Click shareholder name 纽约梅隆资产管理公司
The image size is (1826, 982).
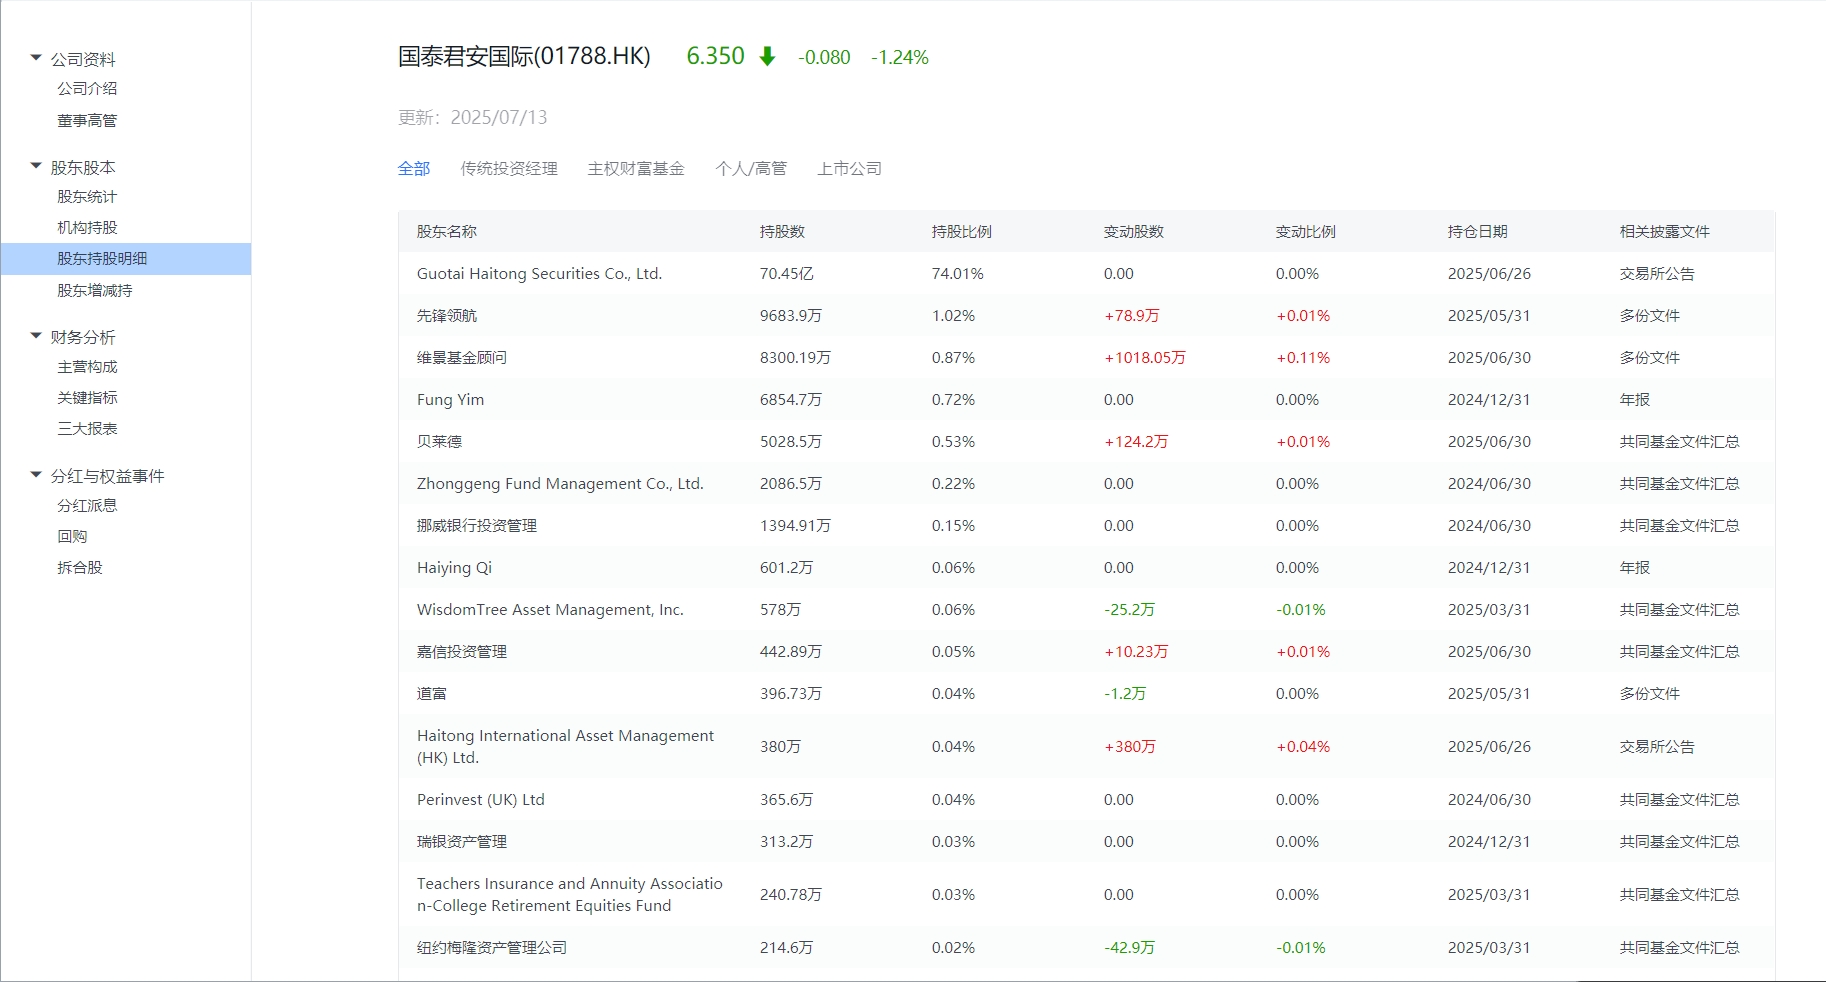tap(492, 948)
